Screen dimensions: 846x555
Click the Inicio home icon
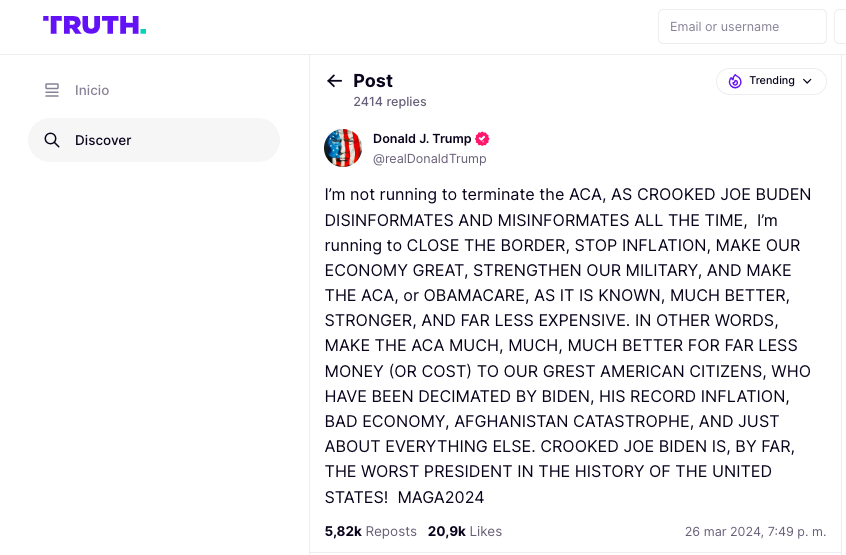52,91
